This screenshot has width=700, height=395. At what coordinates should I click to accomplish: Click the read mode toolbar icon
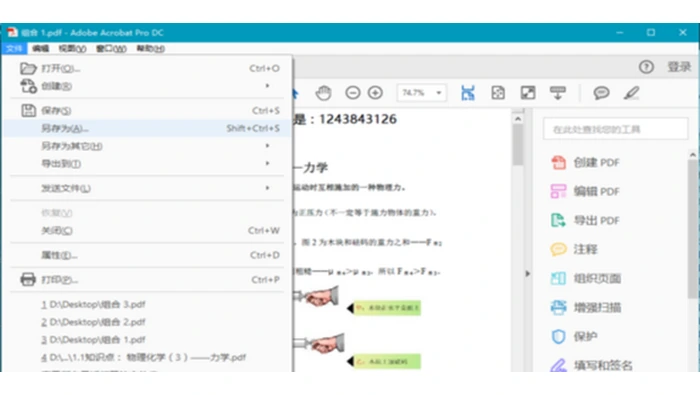[558, 93]
